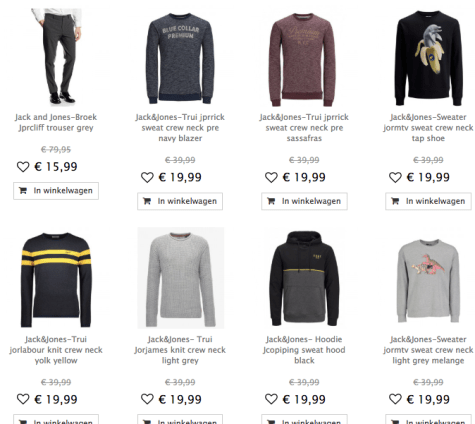View the black and grey hoodie image
This screenshot has width=475, height=424.
(304, 278)
